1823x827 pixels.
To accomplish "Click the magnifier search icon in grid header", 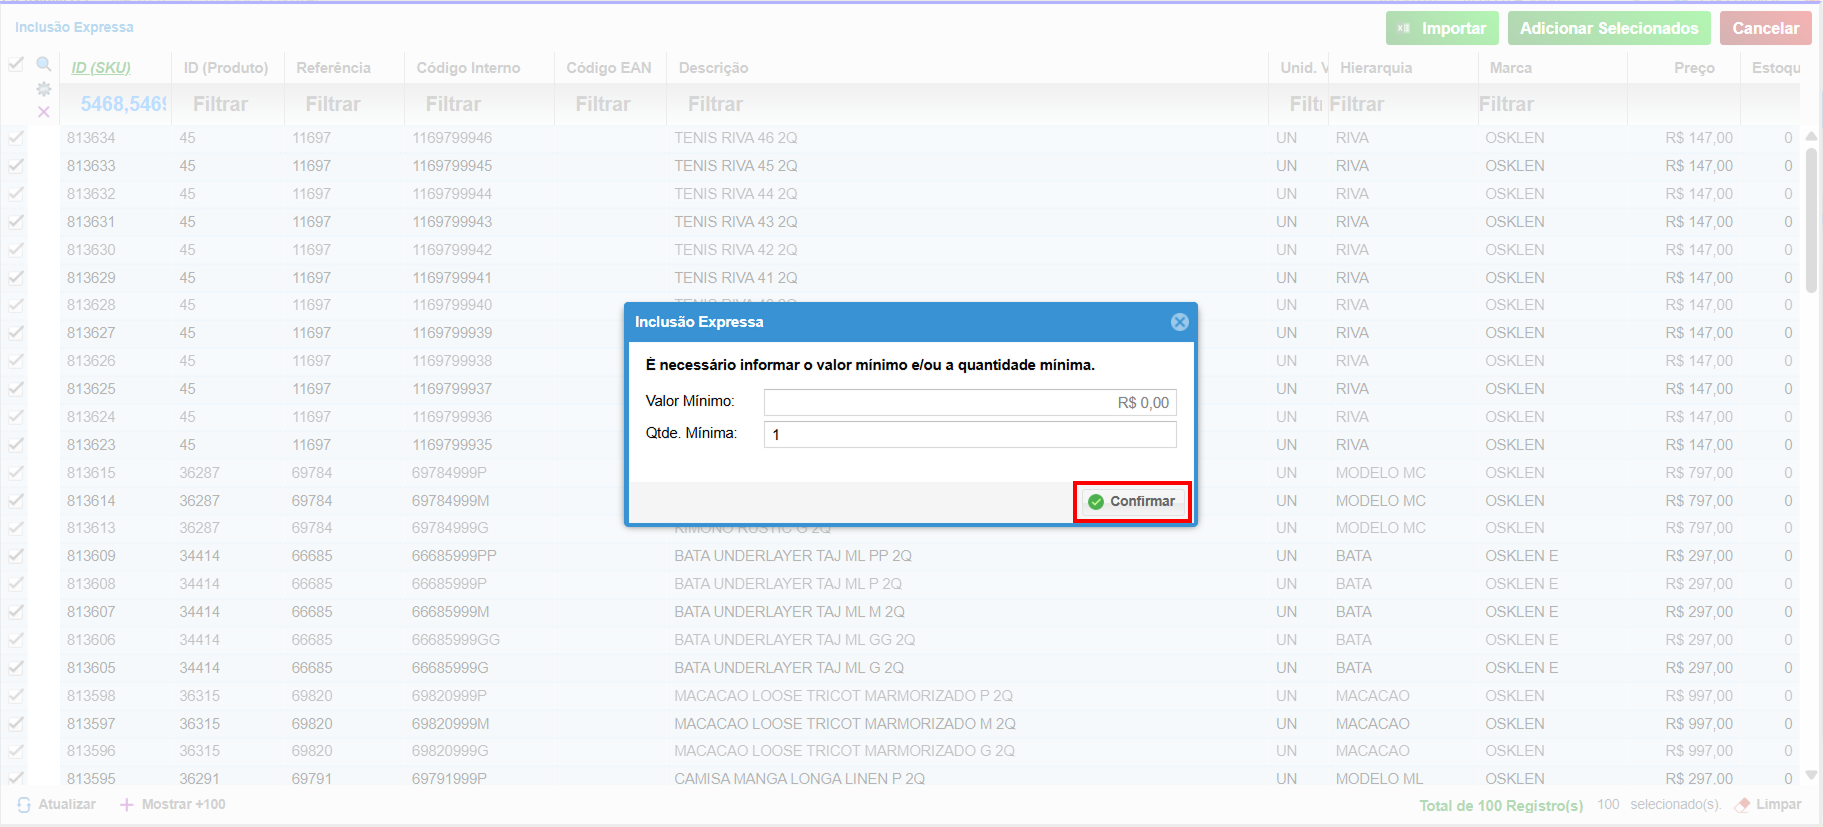I will [43, 64].
